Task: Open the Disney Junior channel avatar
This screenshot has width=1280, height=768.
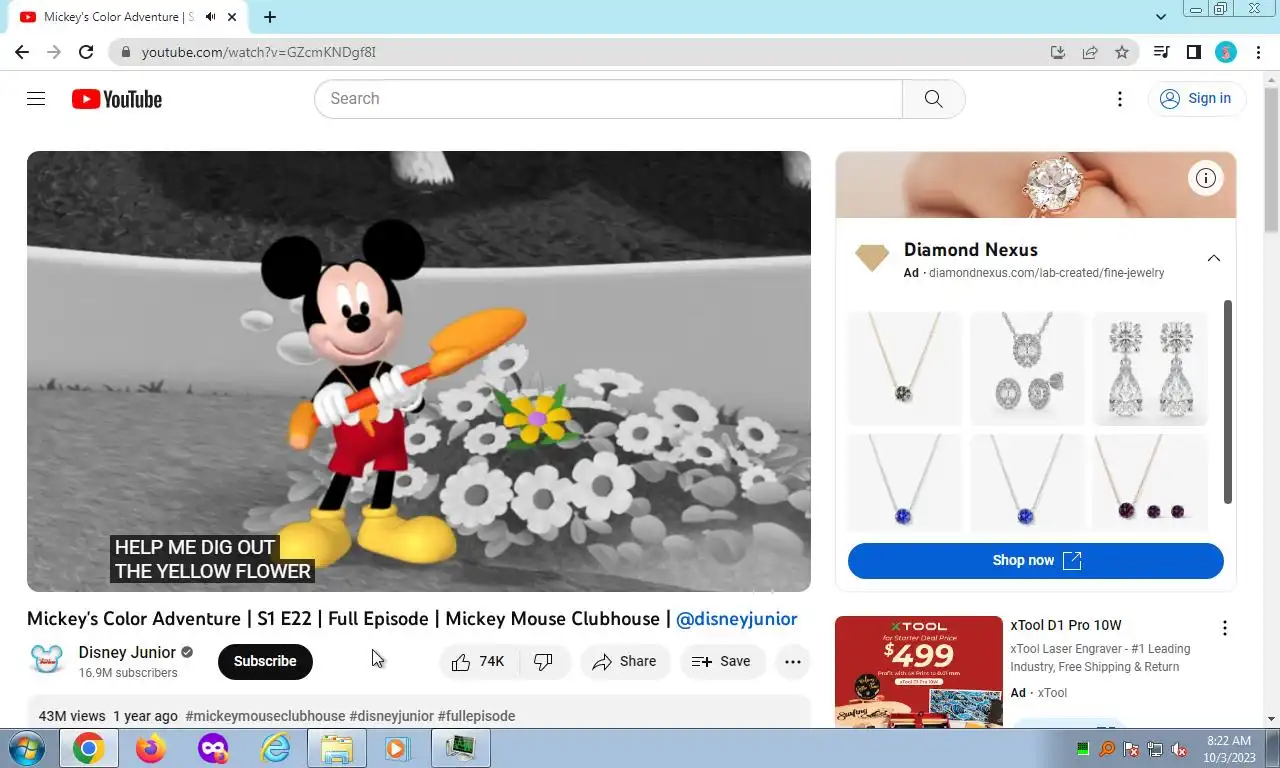Action: tap(47, 661)
